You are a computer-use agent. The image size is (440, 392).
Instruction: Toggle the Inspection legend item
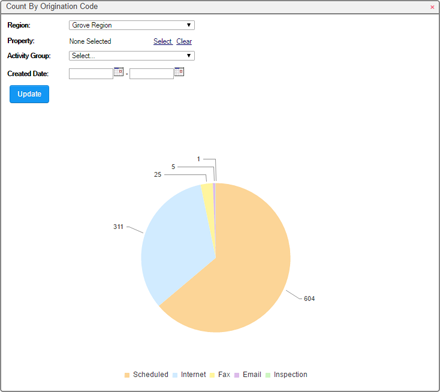(x=286, y=375)
